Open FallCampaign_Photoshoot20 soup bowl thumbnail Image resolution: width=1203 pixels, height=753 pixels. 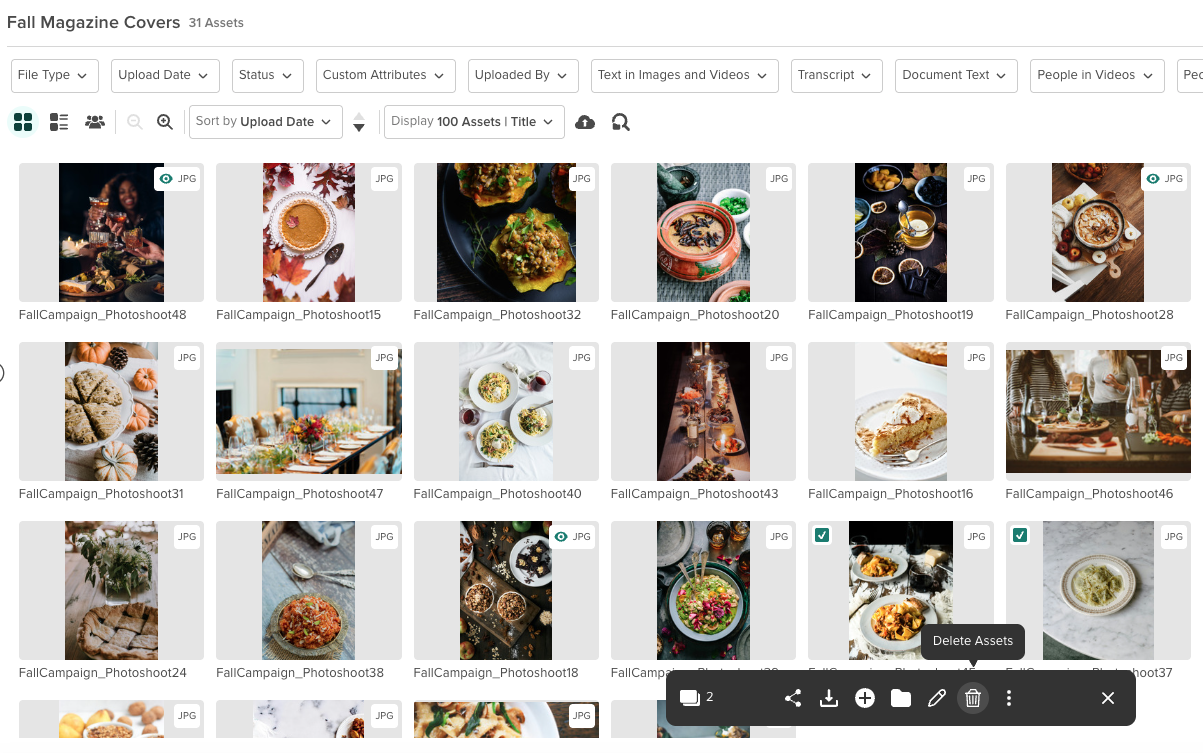[703, 232]
